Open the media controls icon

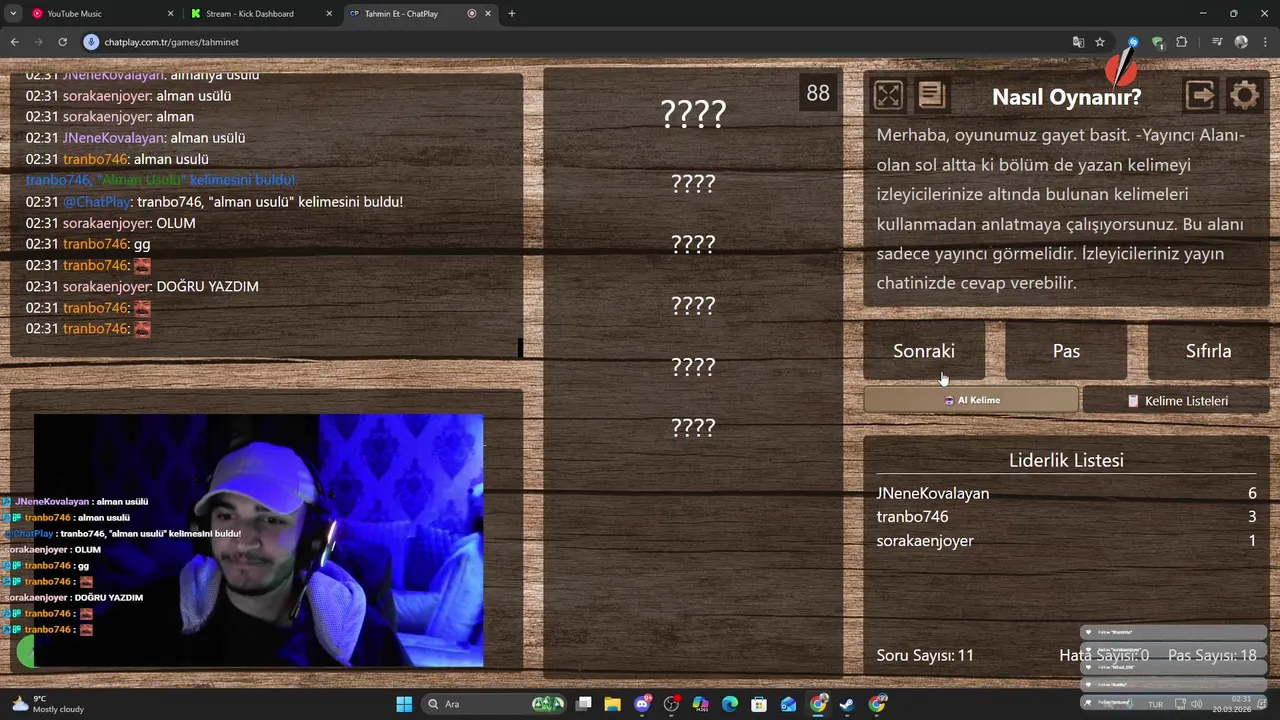tap(1217, 42)
